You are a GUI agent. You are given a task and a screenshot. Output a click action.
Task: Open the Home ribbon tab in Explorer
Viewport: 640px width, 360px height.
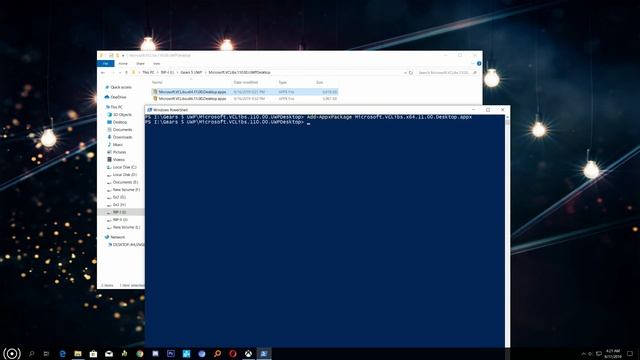click(x=123, y=64)
